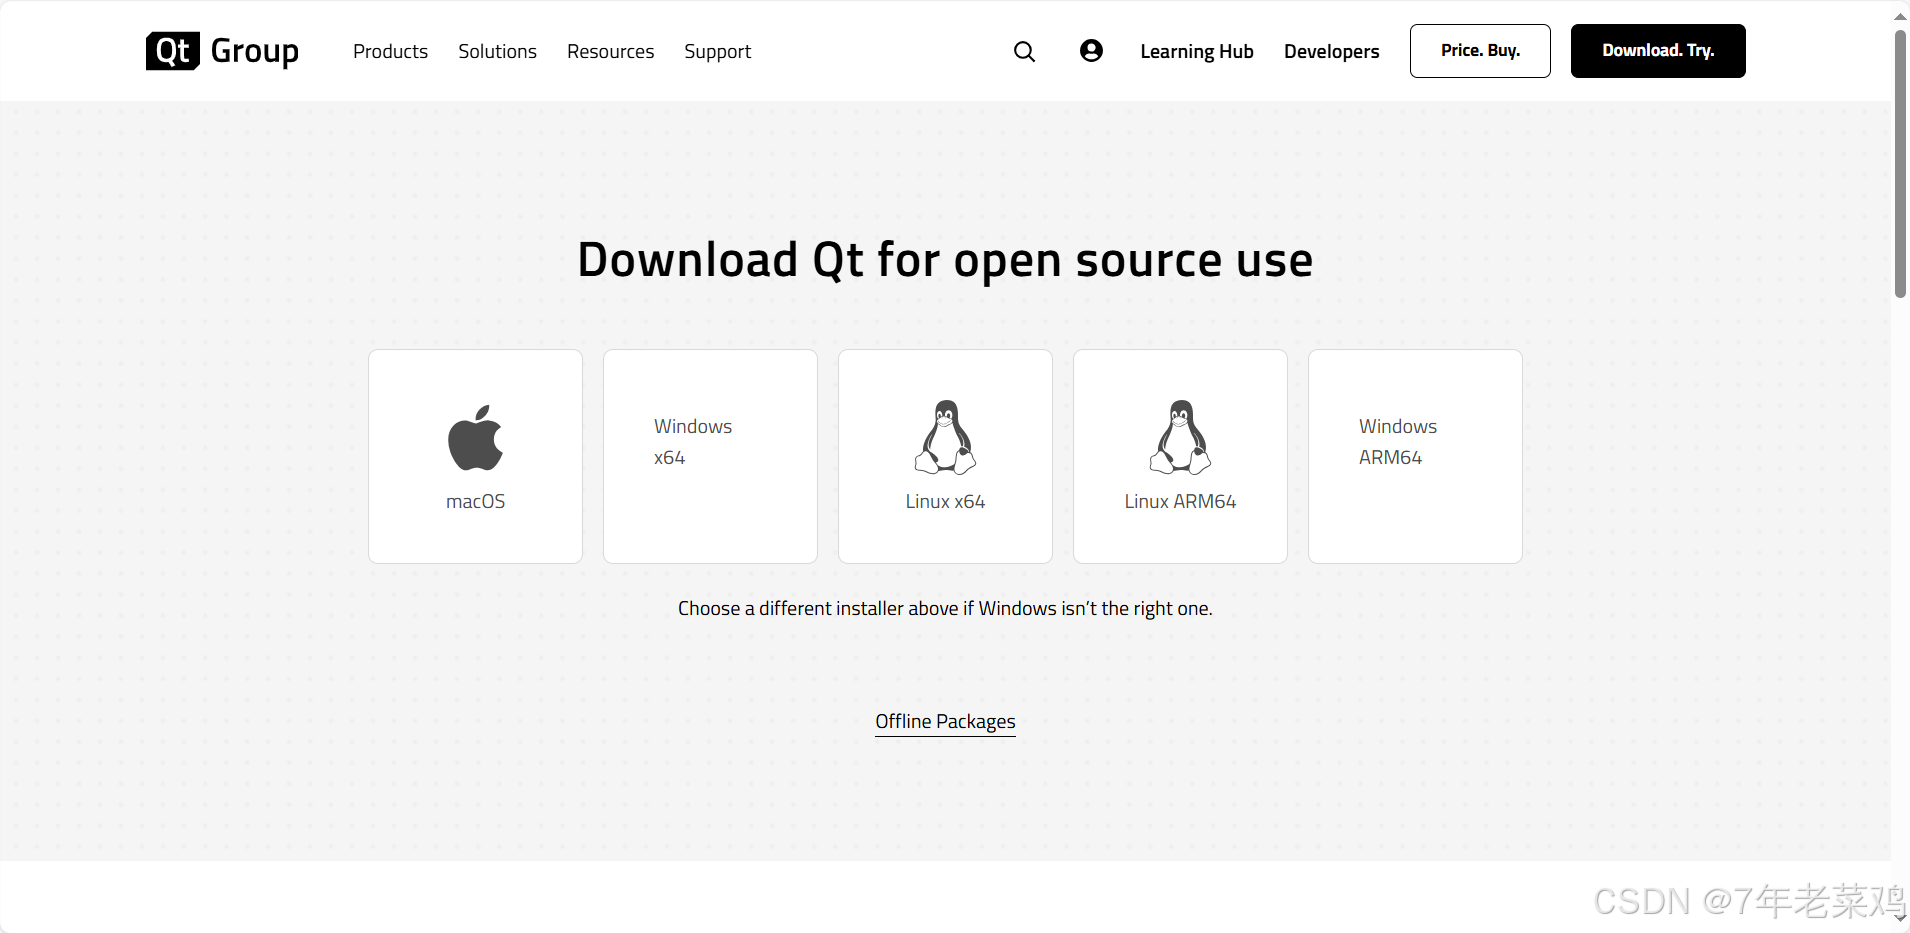Open the Solutions menu
The width and height of the screenshot is (1910, 933).
(x=497, y=51)
